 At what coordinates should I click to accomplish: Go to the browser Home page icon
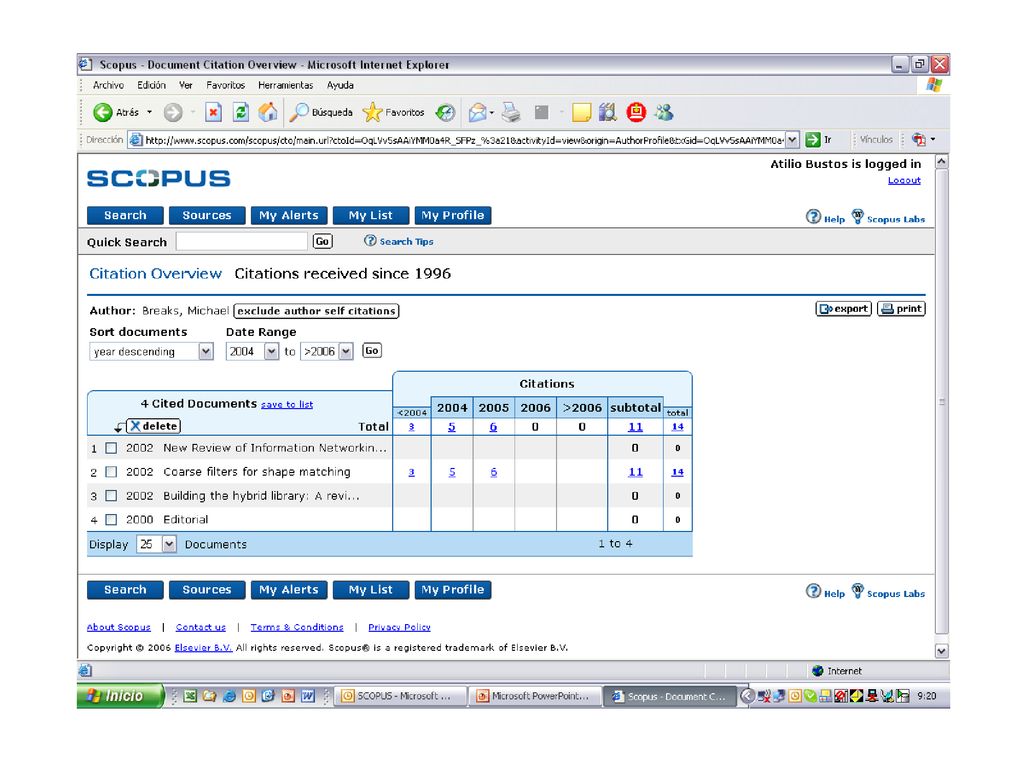coord(268,112)
